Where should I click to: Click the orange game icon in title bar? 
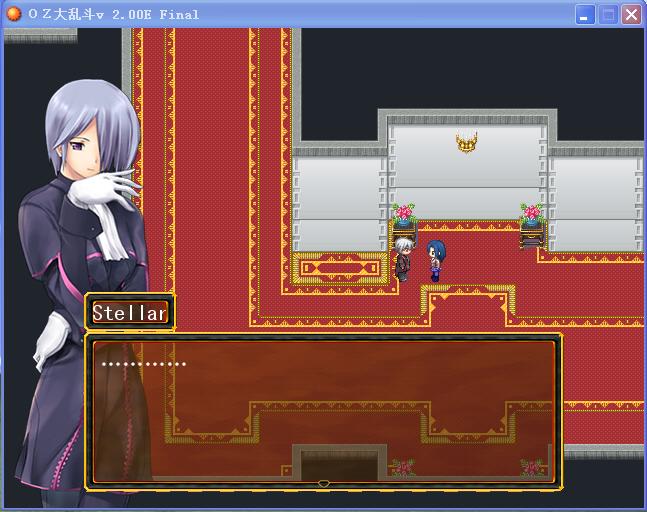[14, 14]
